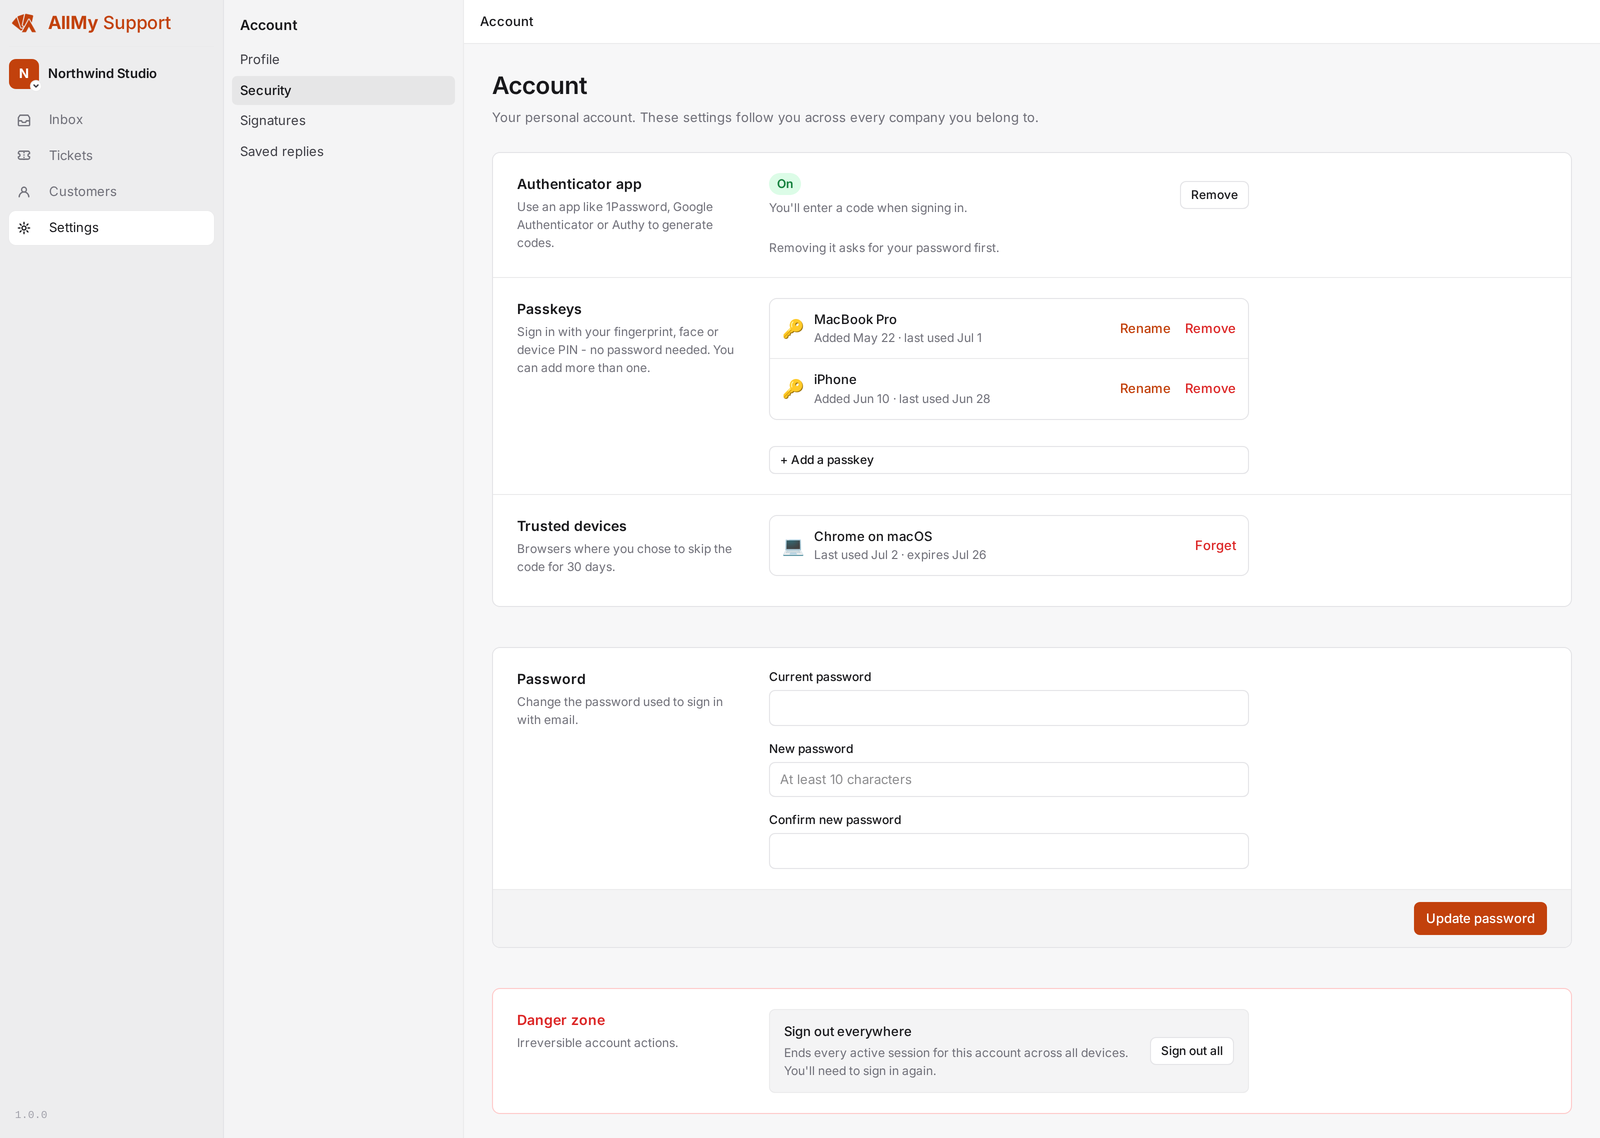Click the 'Trusted devices' heading

[x=572, y=527]
